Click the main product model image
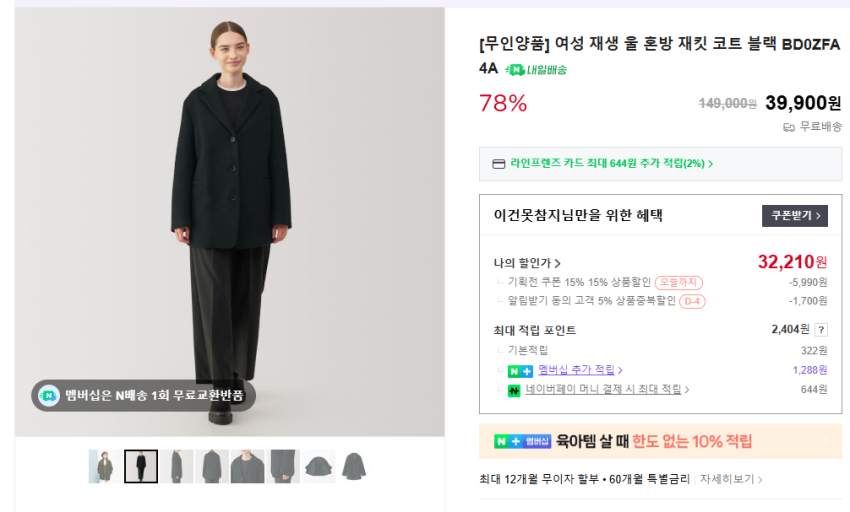 (x=229, y=220)
